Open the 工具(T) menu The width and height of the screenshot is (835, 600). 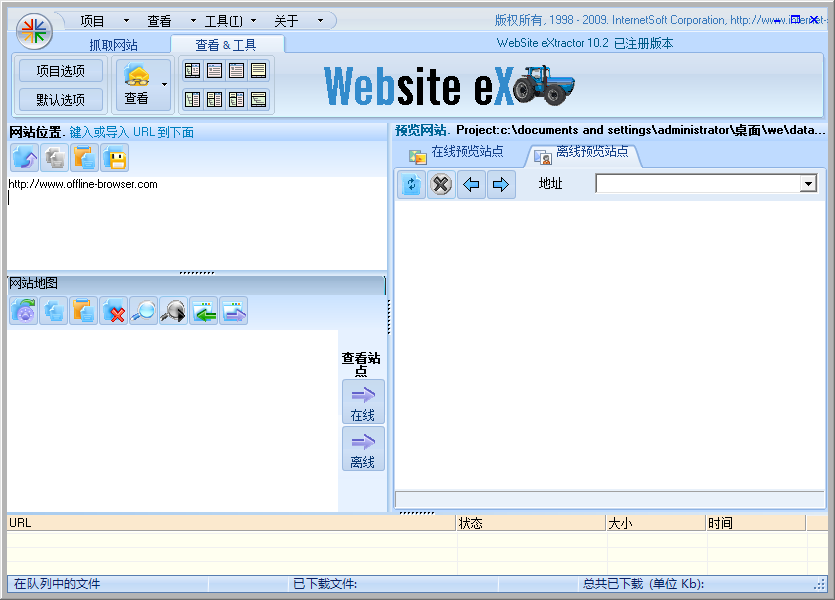224,21
